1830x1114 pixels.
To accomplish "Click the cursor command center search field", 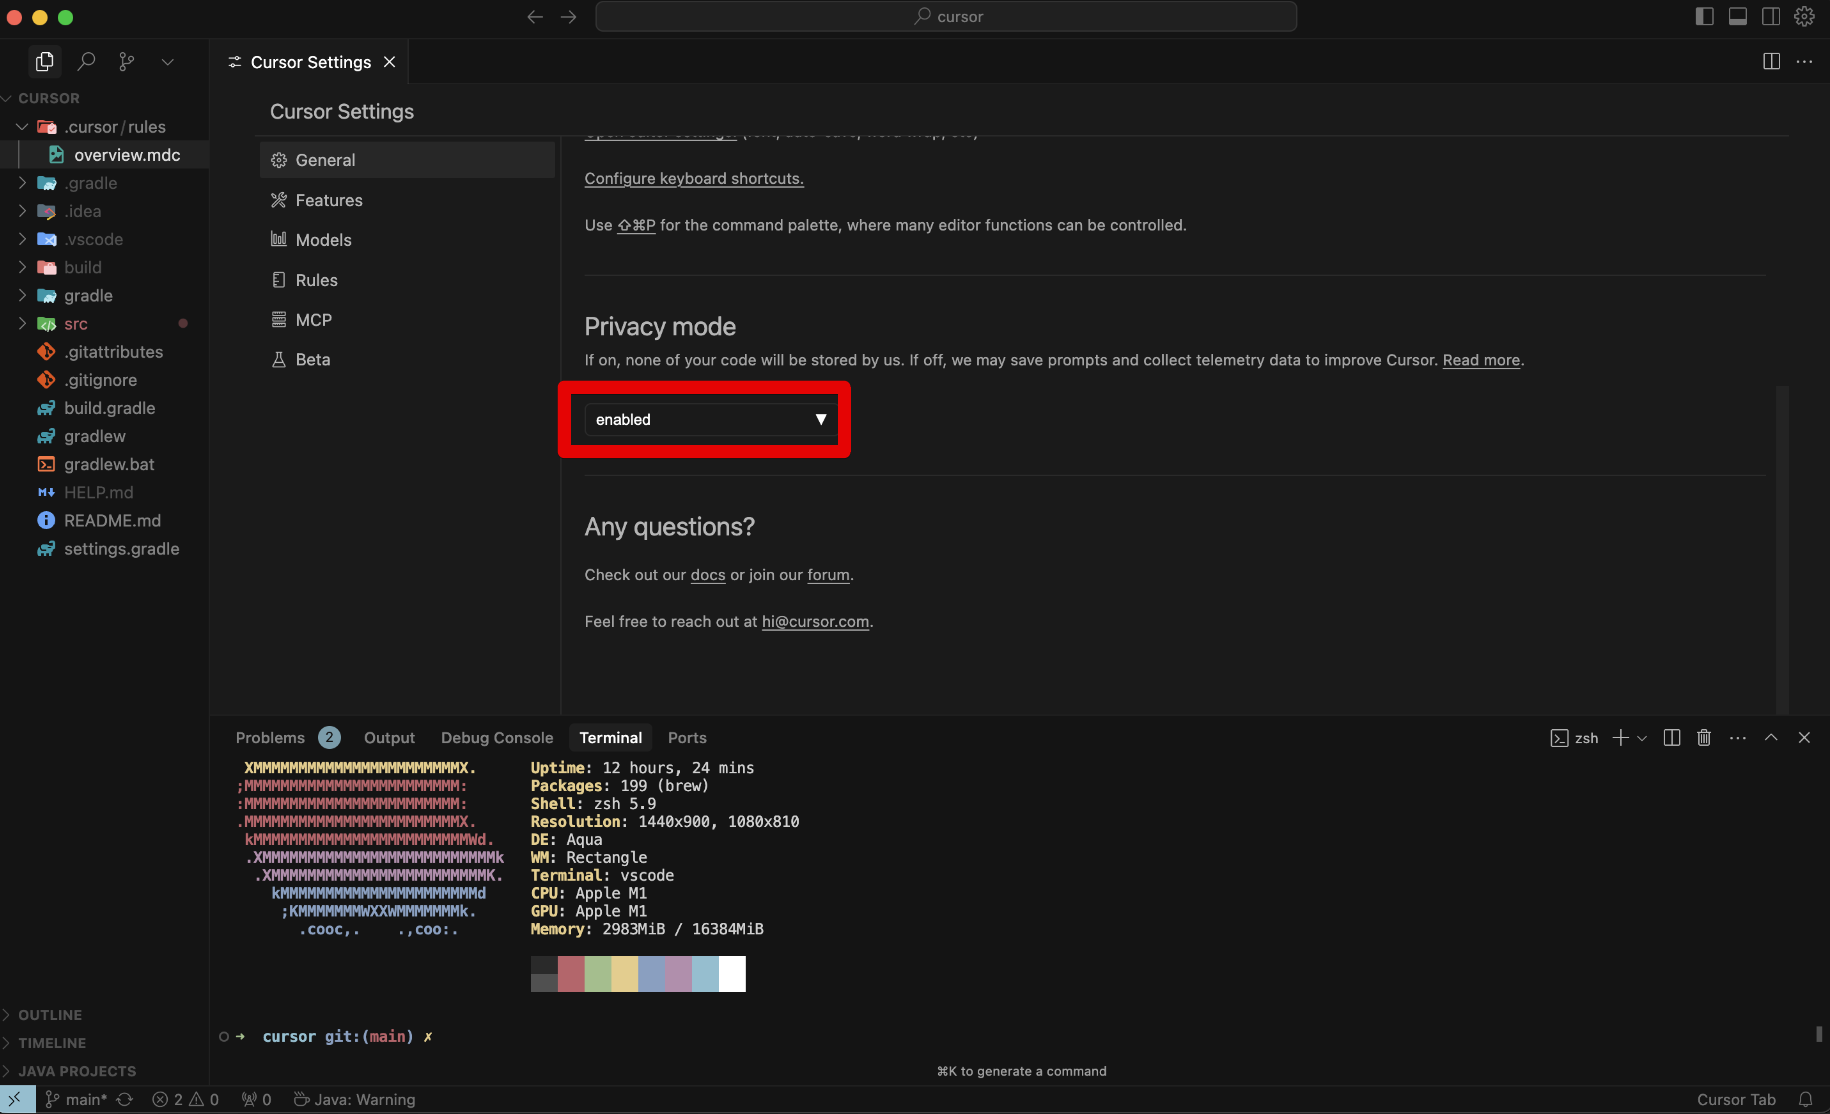I will point(946,17).
